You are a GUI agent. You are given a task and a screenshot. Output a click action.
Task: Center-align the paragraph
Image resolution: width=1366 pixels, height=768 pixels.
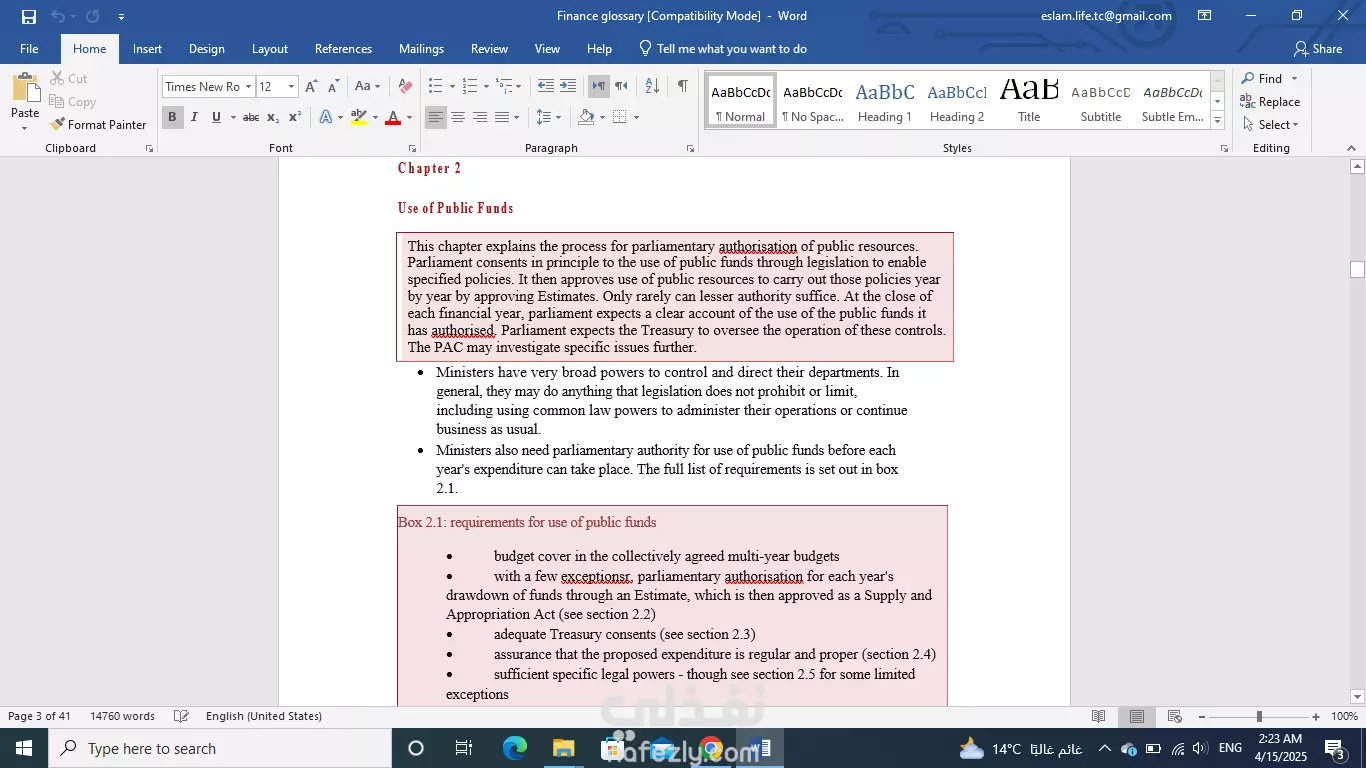(x=458, y=118)
